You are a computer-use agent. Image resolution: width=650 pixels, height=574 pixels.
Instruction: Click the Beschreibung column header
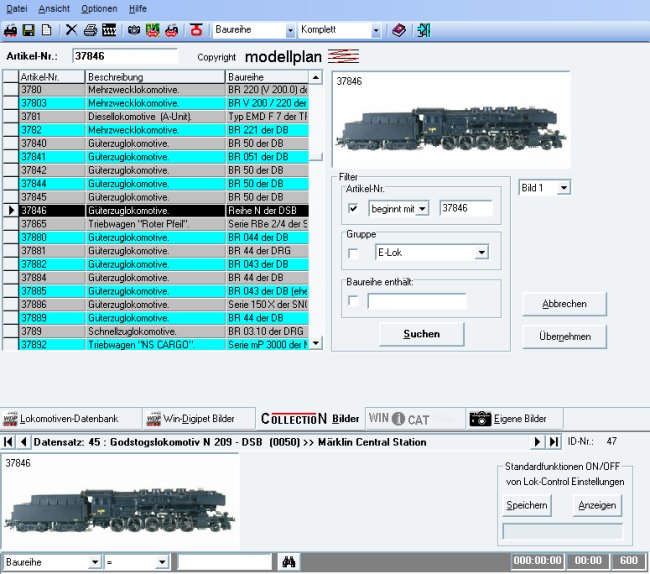155,77
